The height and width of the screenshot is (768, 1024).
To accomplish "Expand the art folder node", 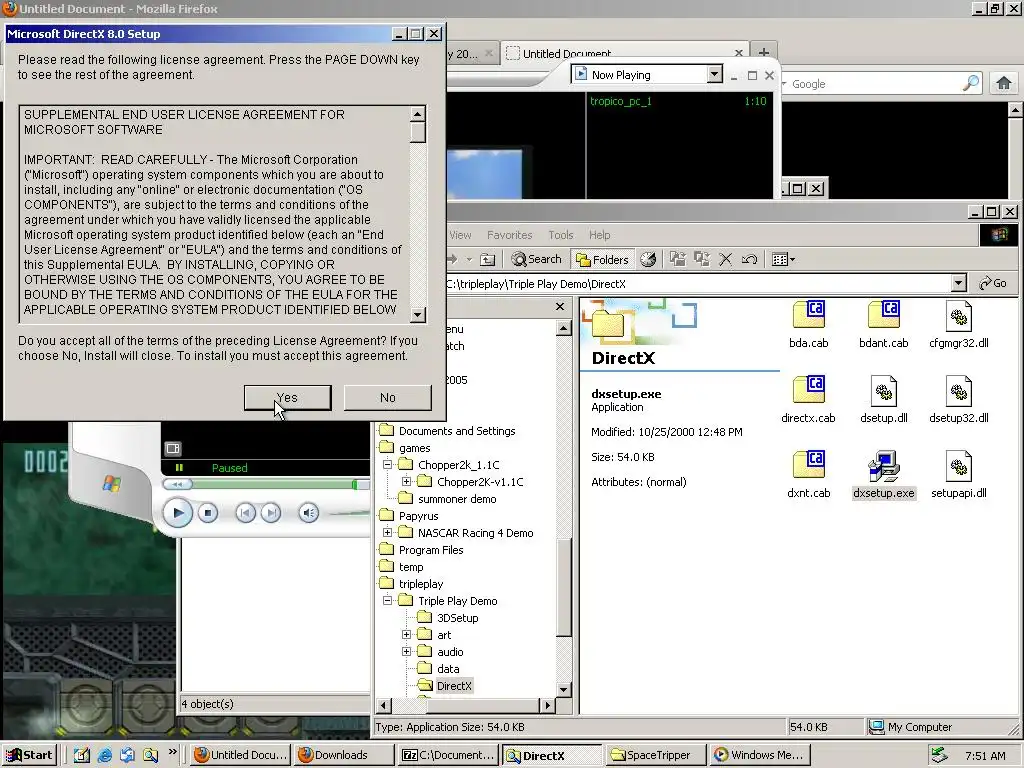I will click(x=406, y=634).
